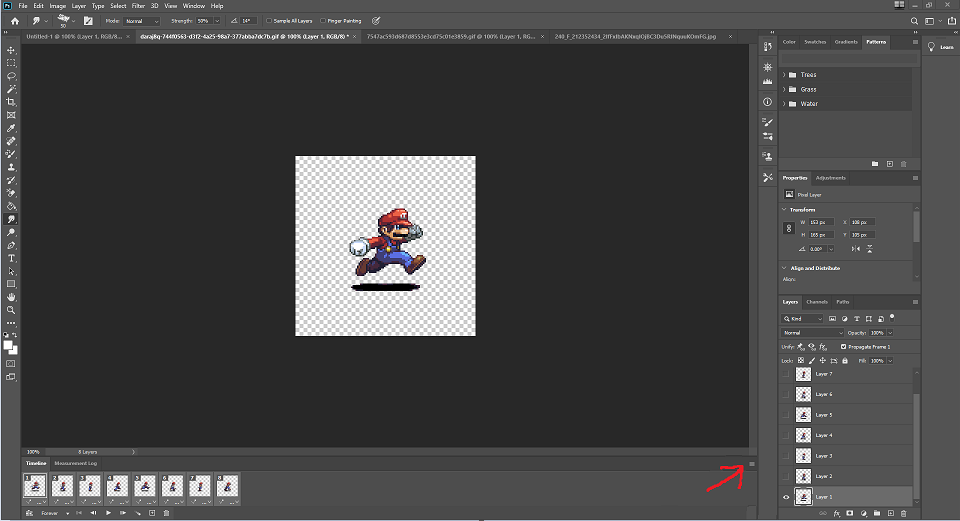Show Layer 7 visibility box
This screenshot has height=521, width=960.
(786, 374)
